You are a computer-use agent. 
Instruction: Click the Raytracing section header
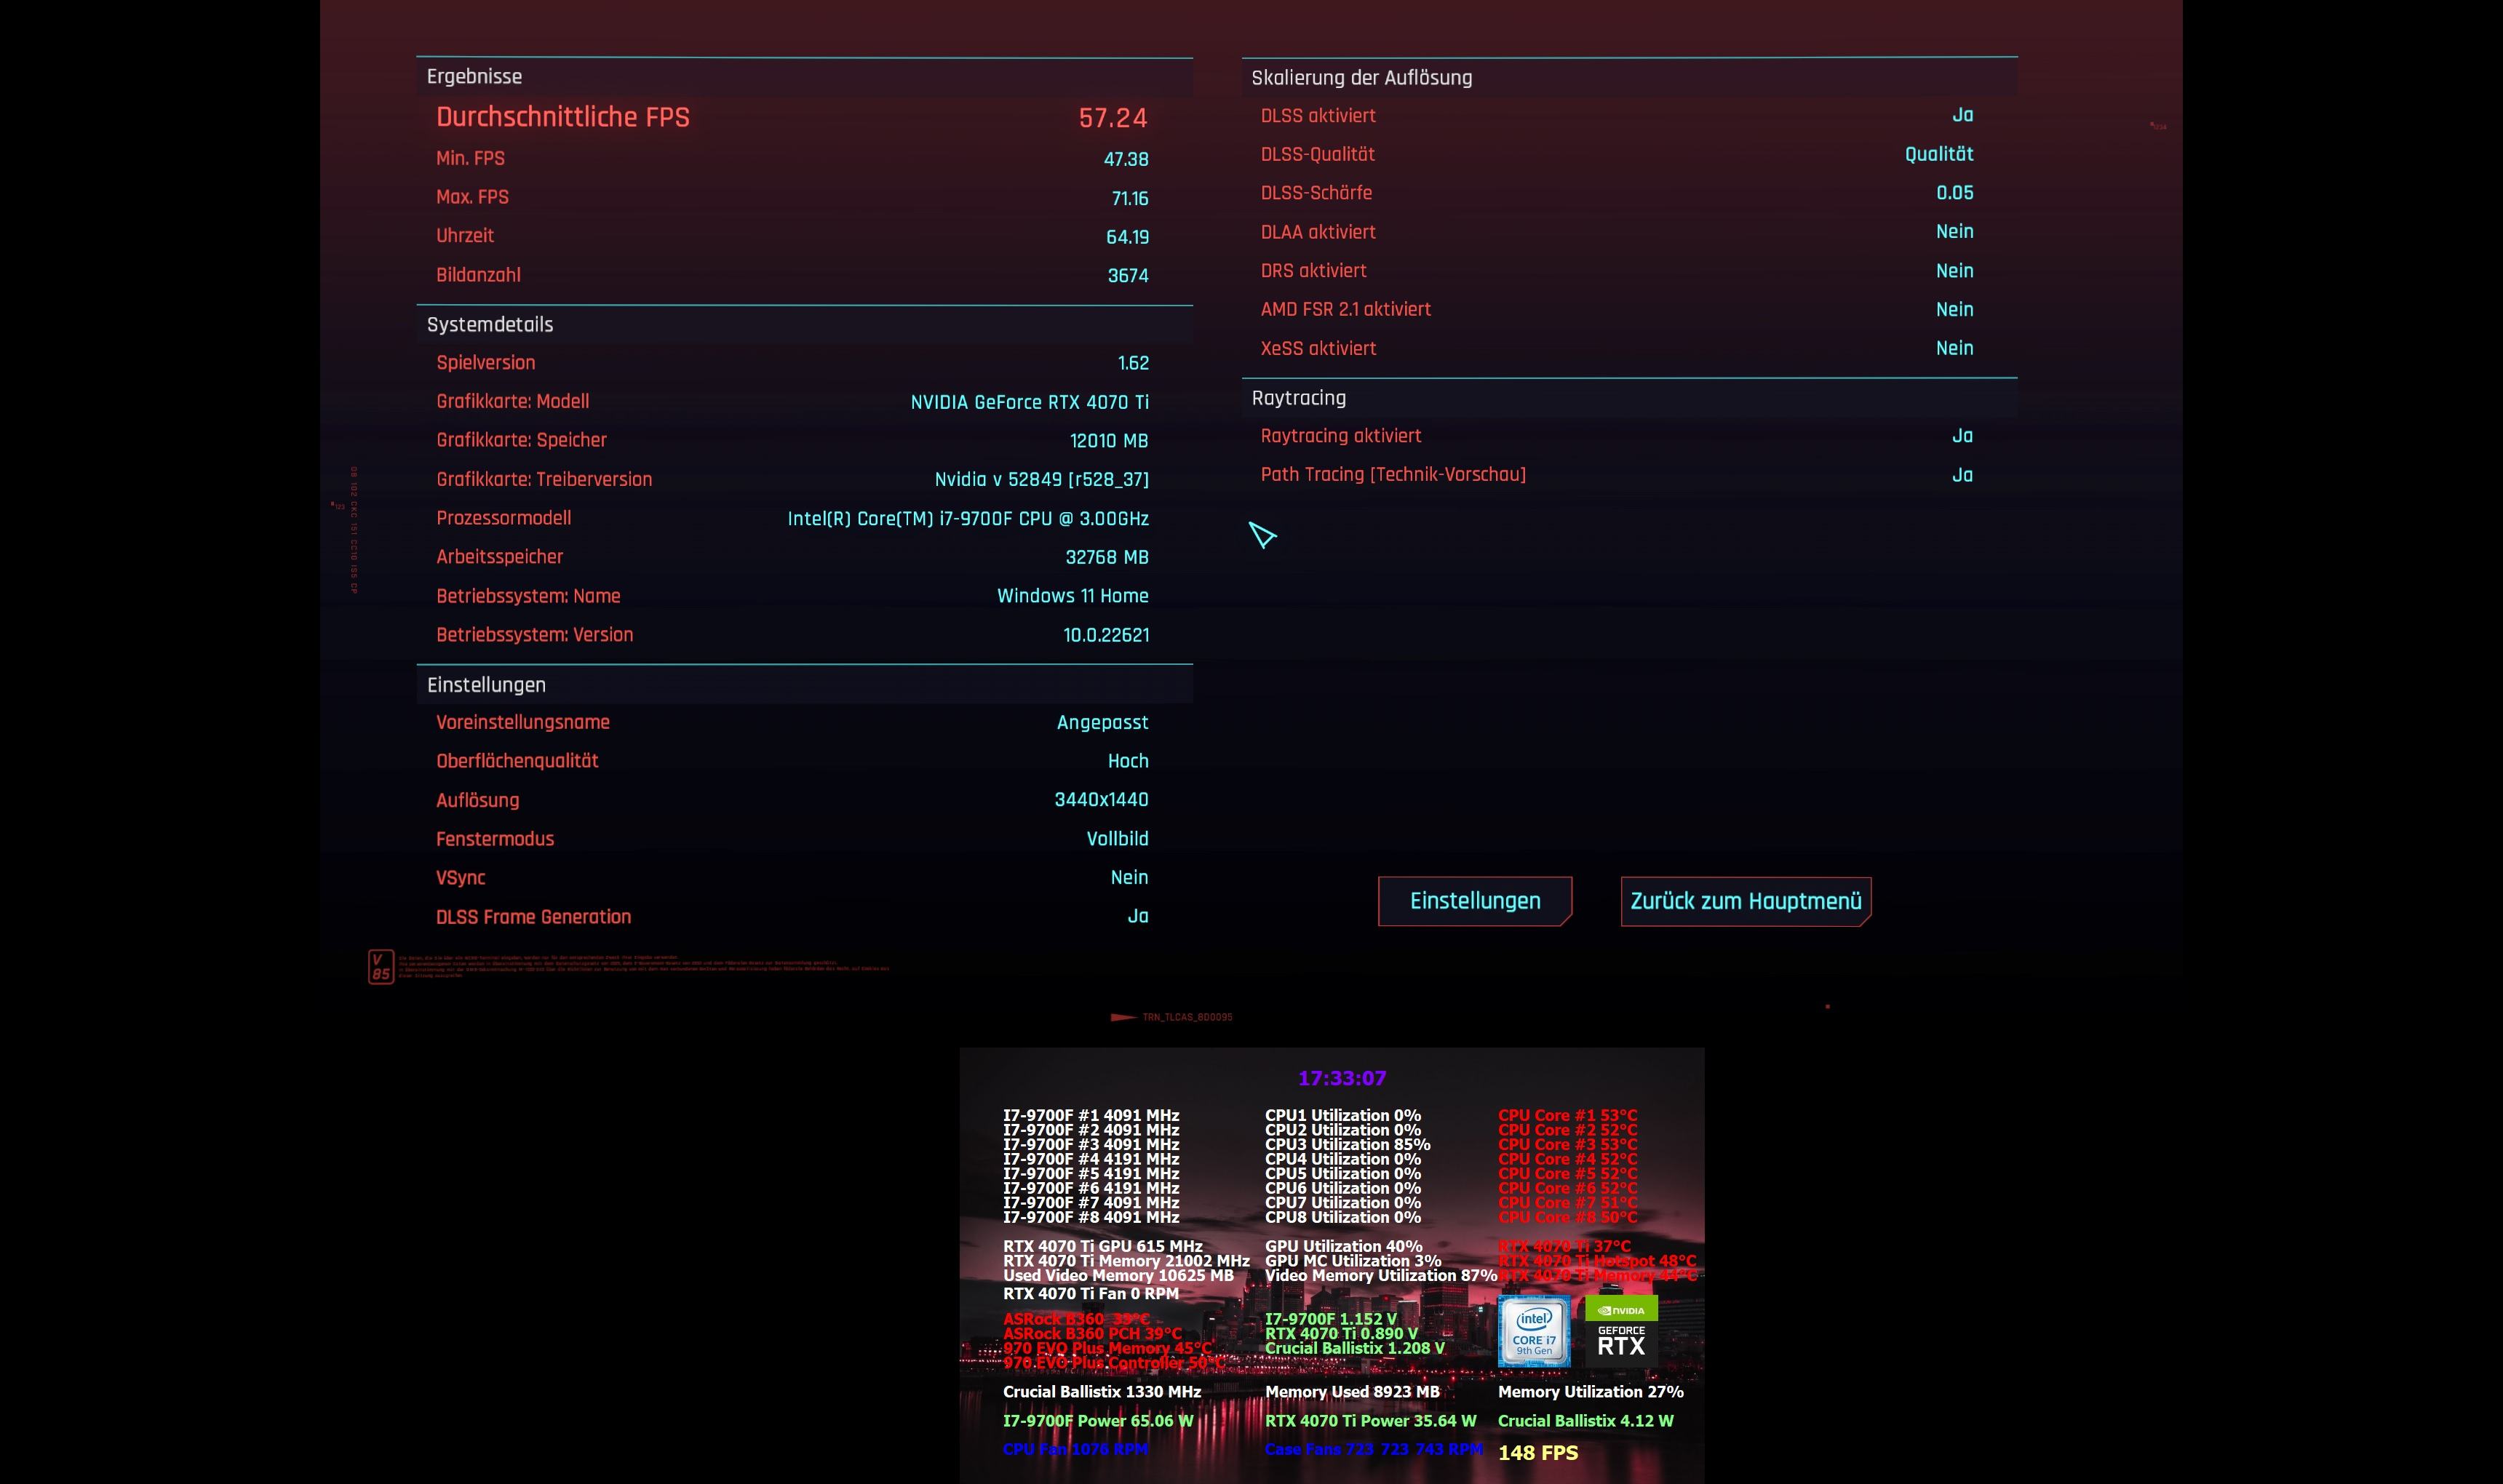point(1298,398)
